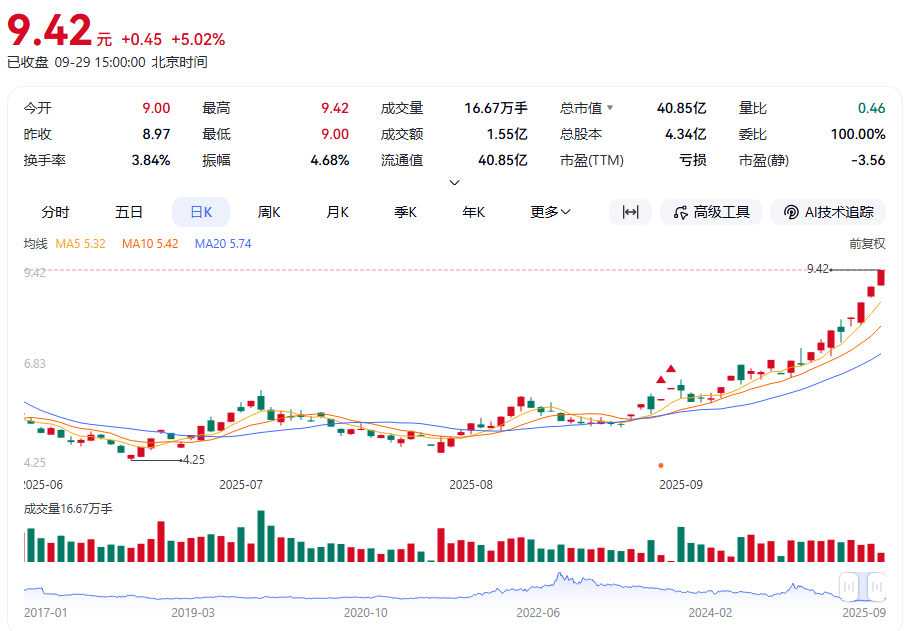Click the orange event dot near 2025-09
This screenshot has height=631, width=910.
coord(661,465)
